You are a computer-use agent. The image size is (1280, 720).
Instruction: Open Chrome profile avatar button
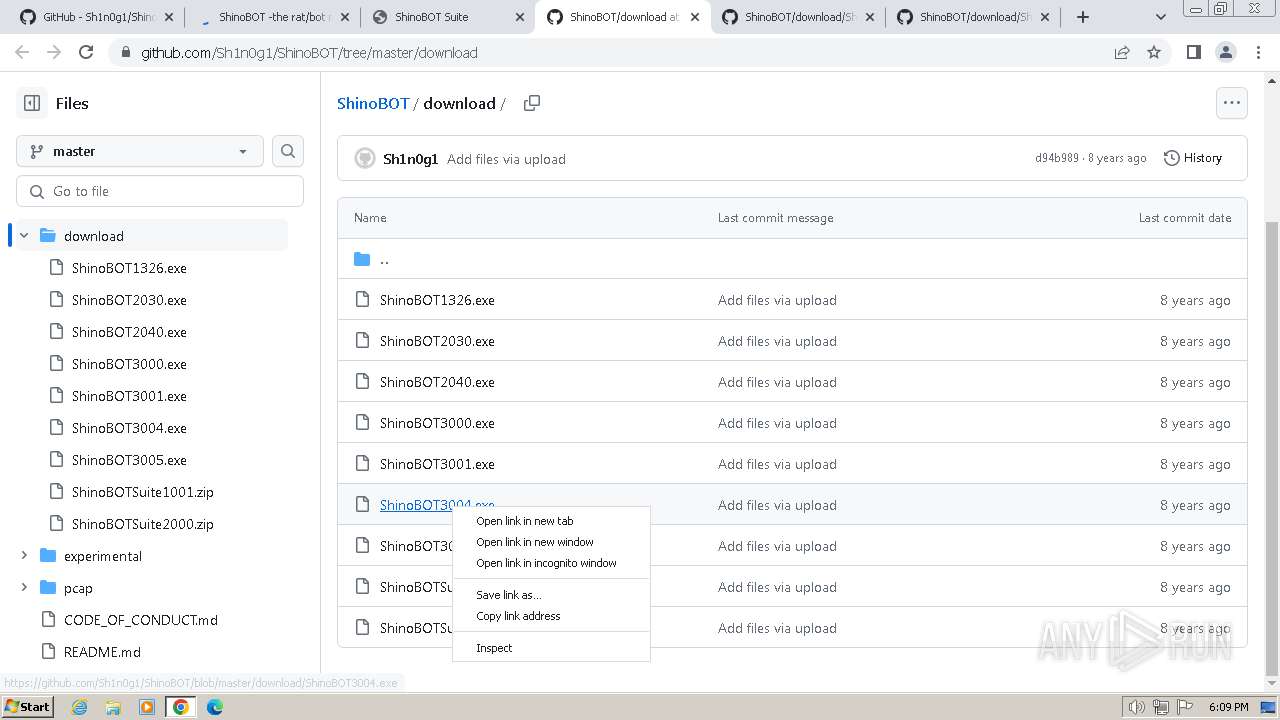1225,53
